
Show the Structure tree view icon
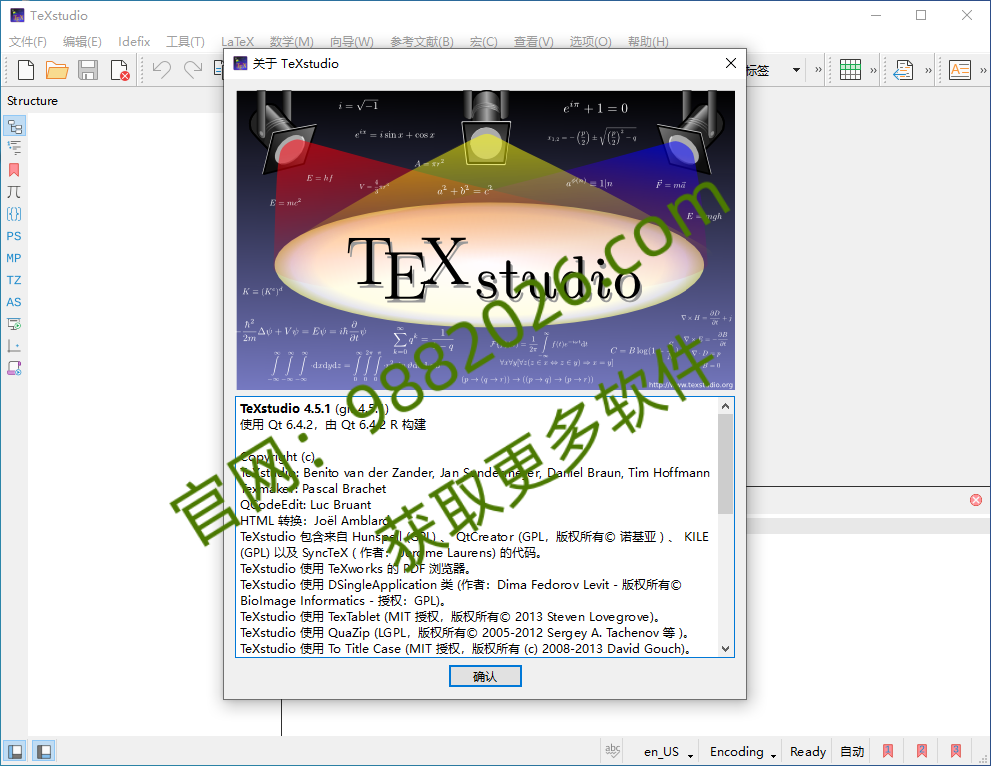(14, 126)
